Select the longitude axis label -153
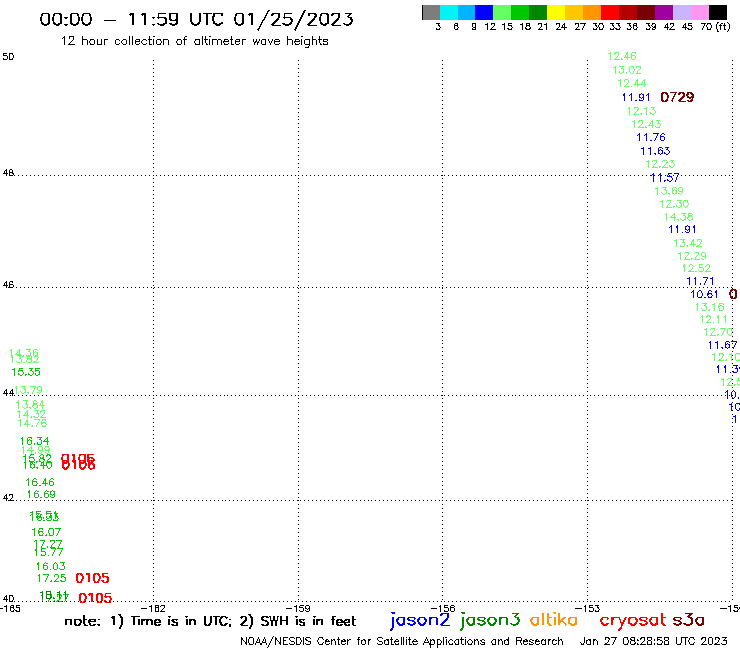740x650 pixels. 588,608
